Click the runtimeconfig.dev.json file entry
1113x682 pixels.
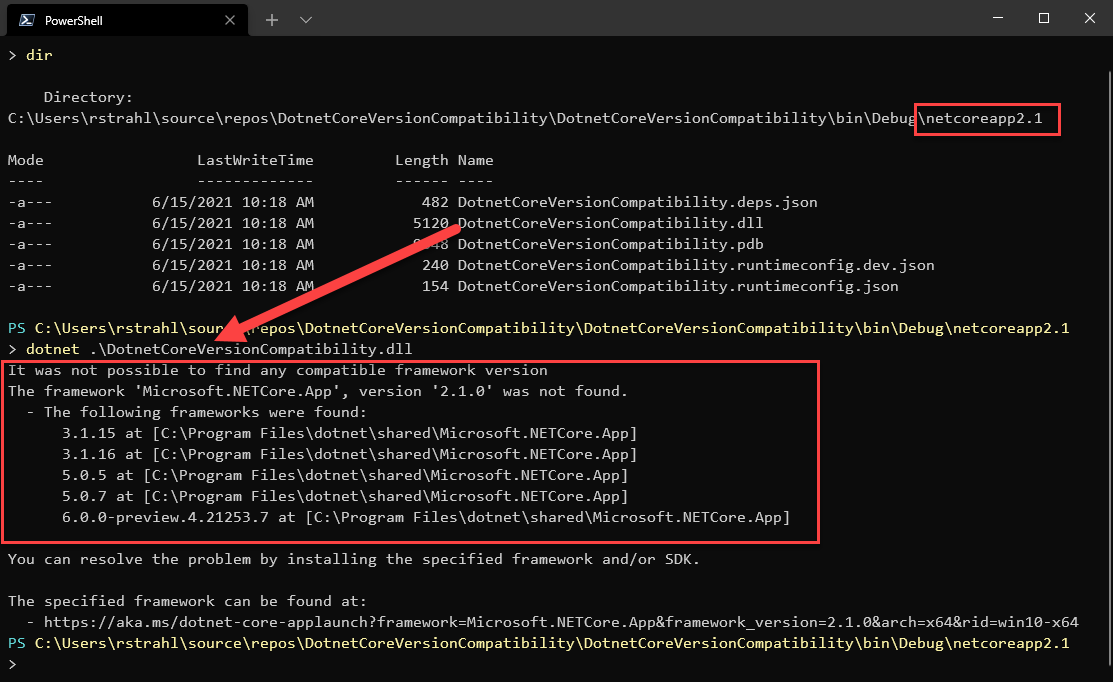(x=696, y=265)
